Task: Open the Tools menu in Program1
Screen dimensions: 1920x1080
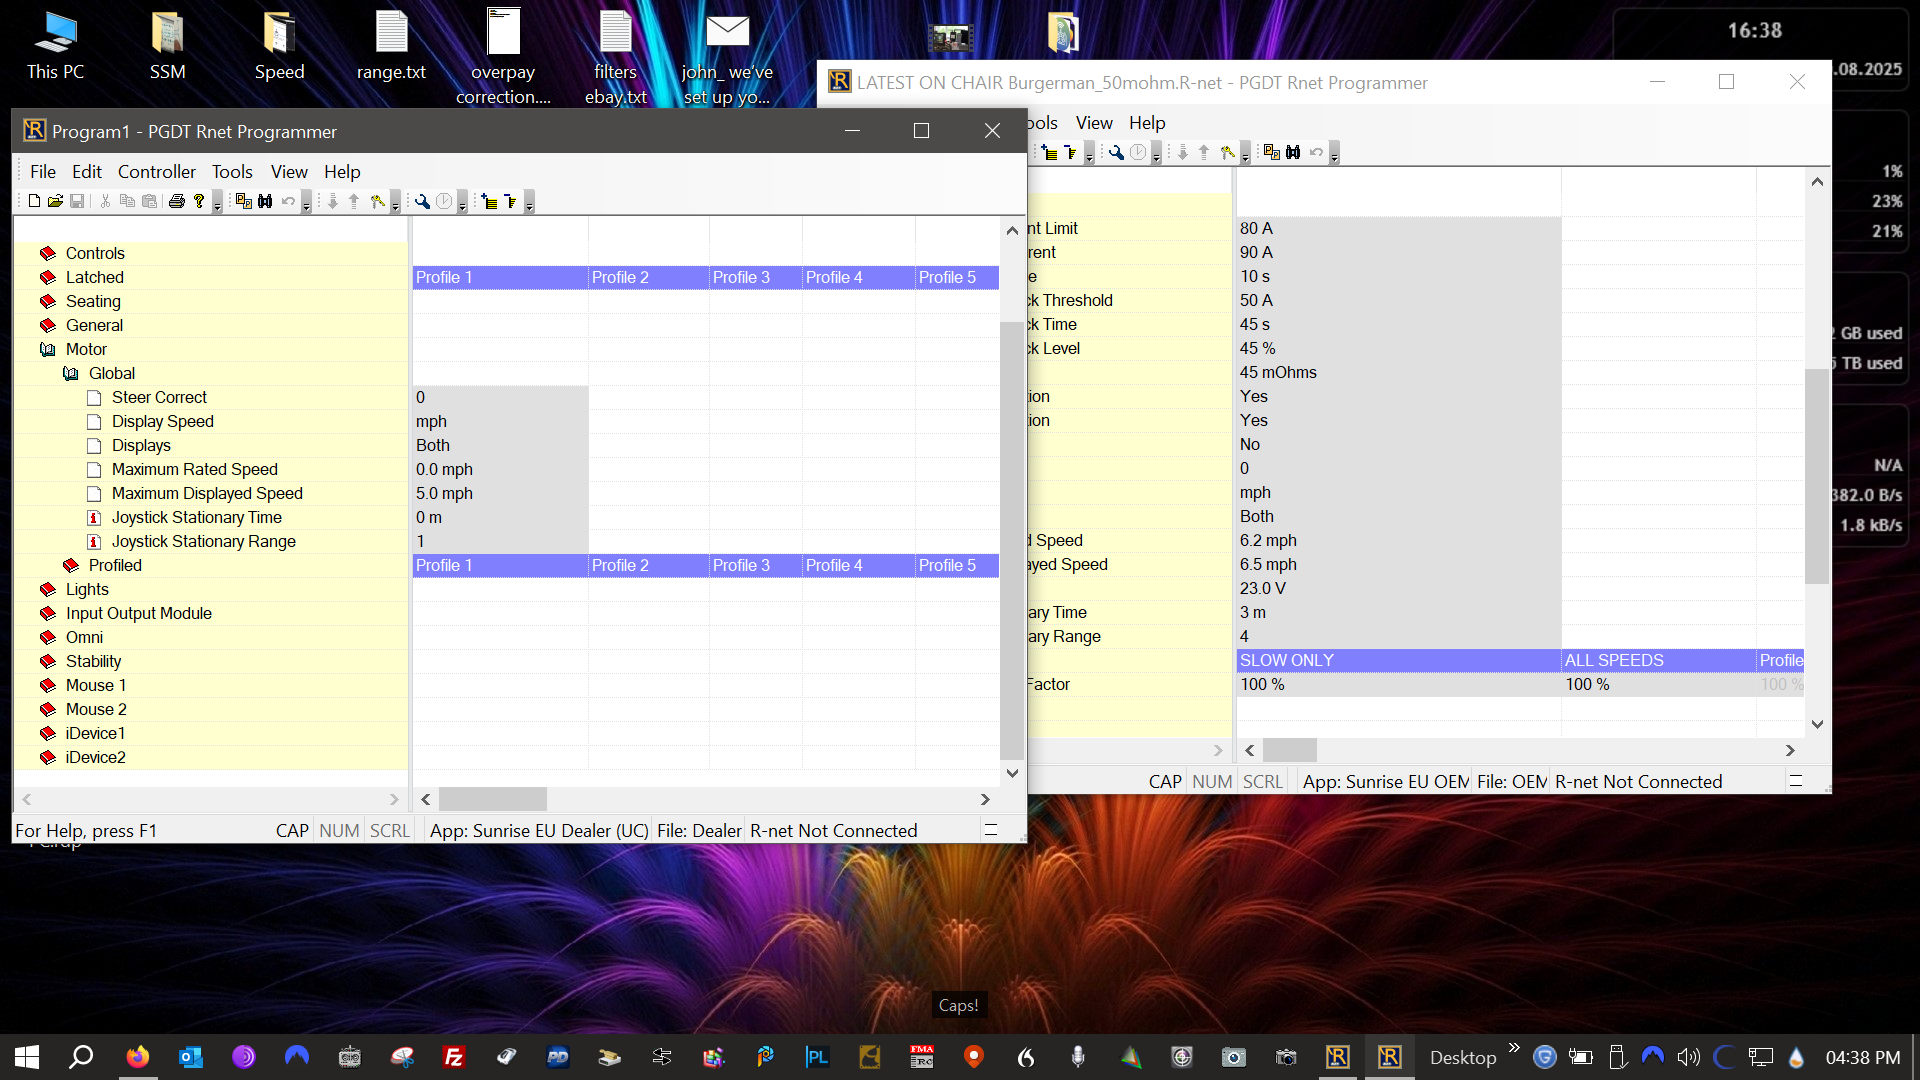Action: click(x=232, y=171)
